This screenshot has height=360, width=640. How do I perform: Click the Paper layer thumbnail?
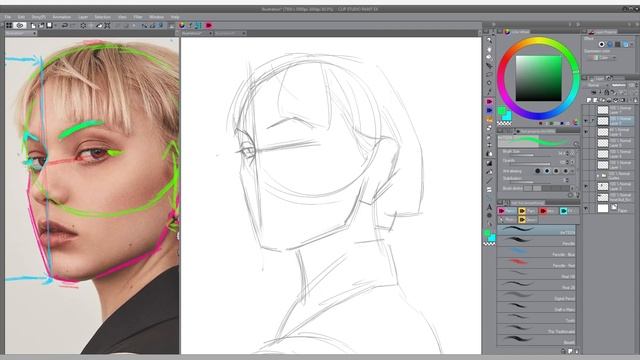603,208
